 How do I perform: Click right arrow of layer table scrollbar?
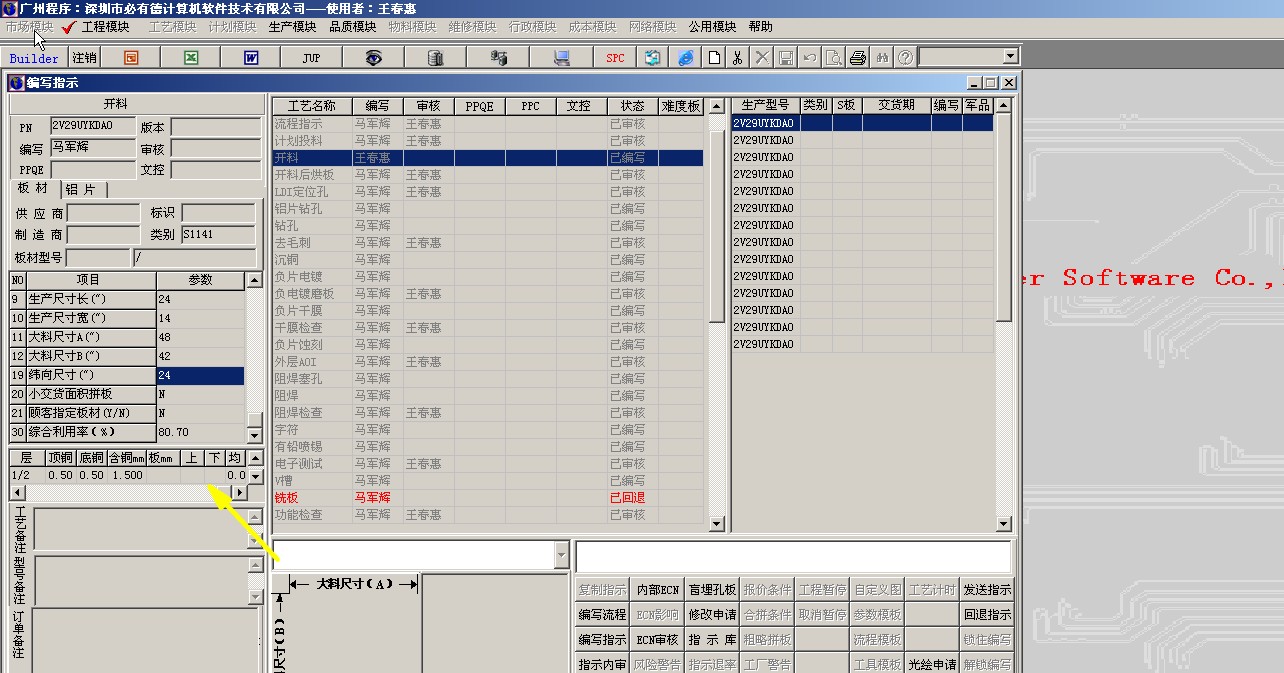[240, 492]
